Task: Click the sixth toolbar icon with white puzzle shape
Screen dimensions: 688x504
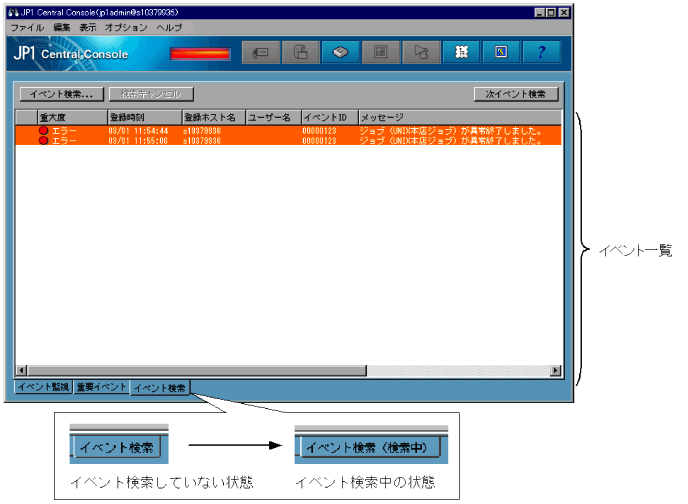Action: pos(461,52)
